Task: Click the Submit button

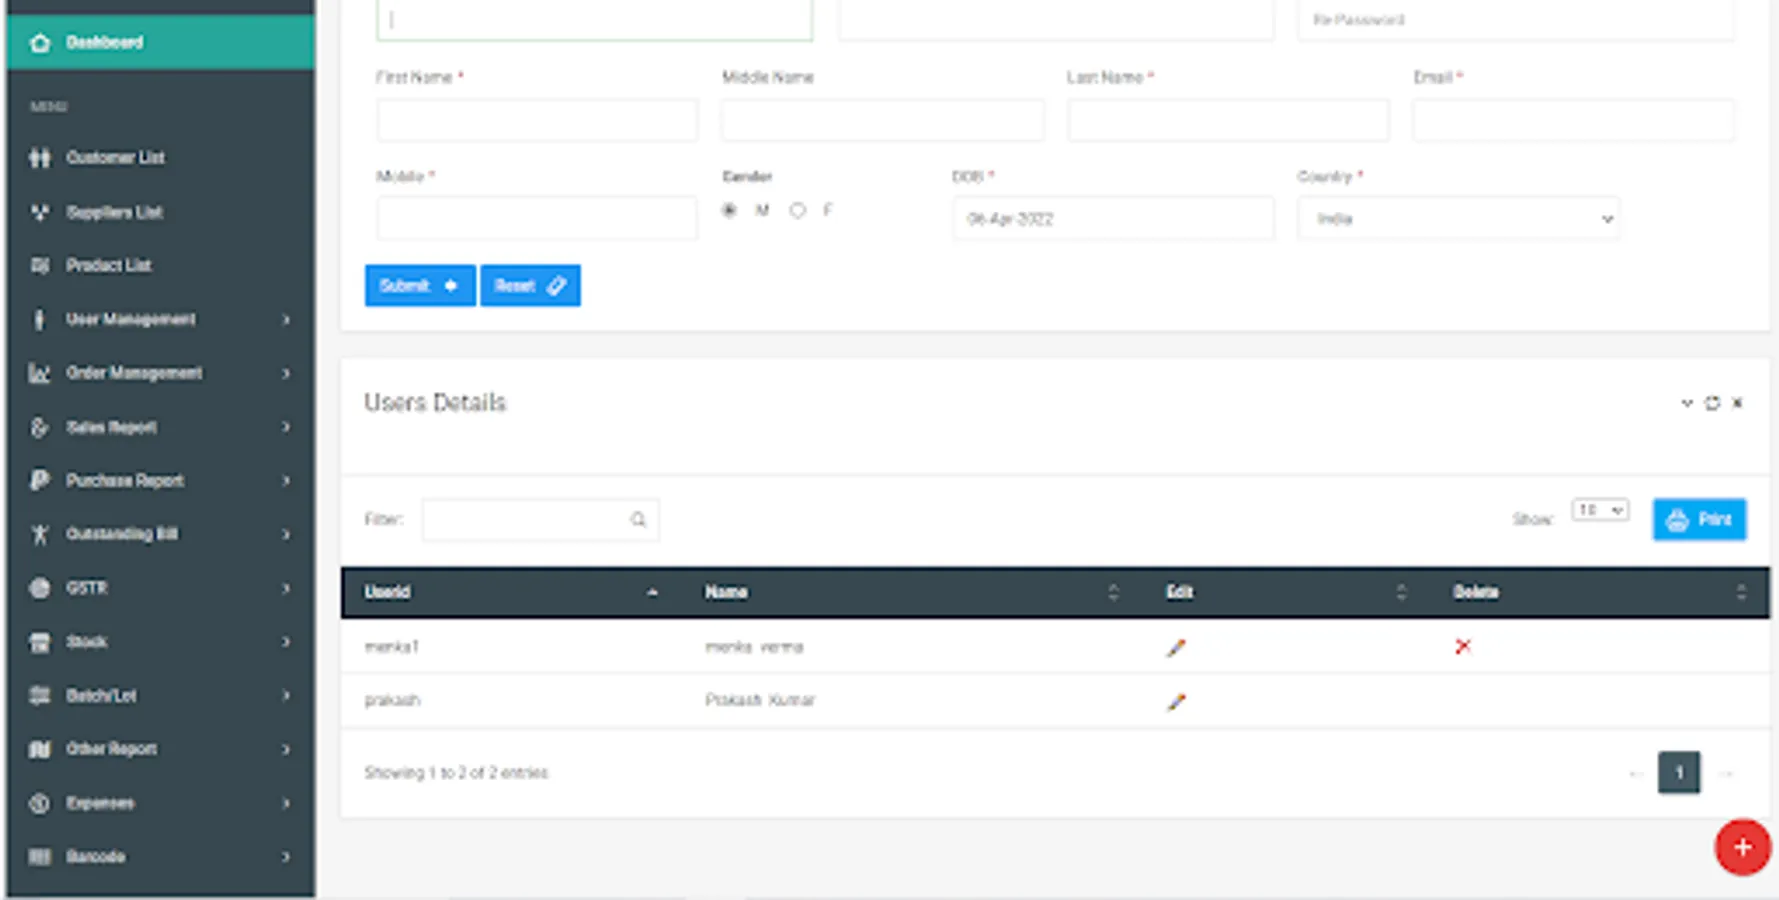Action: pyautogui.click(x=419, y=285)
